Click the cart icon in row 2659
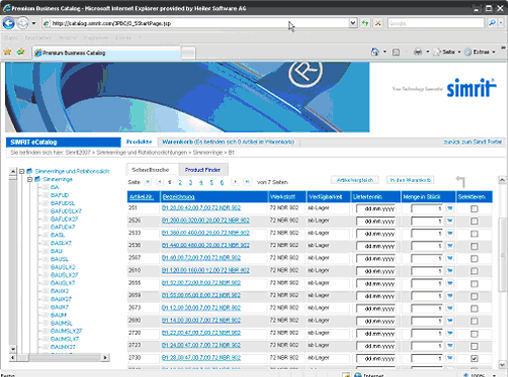 pos(450,296)
